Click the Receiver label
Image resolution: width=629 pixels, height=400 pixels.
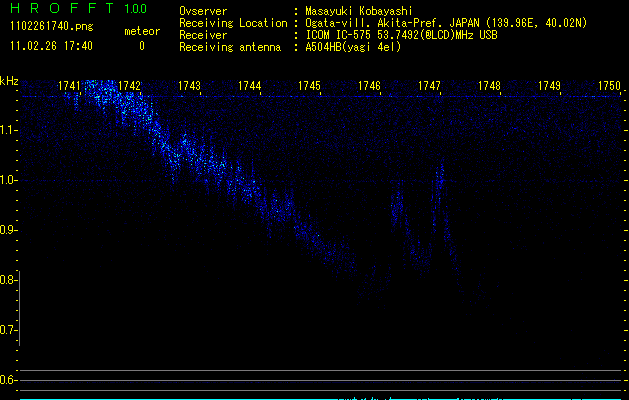(x=203, y=35)
